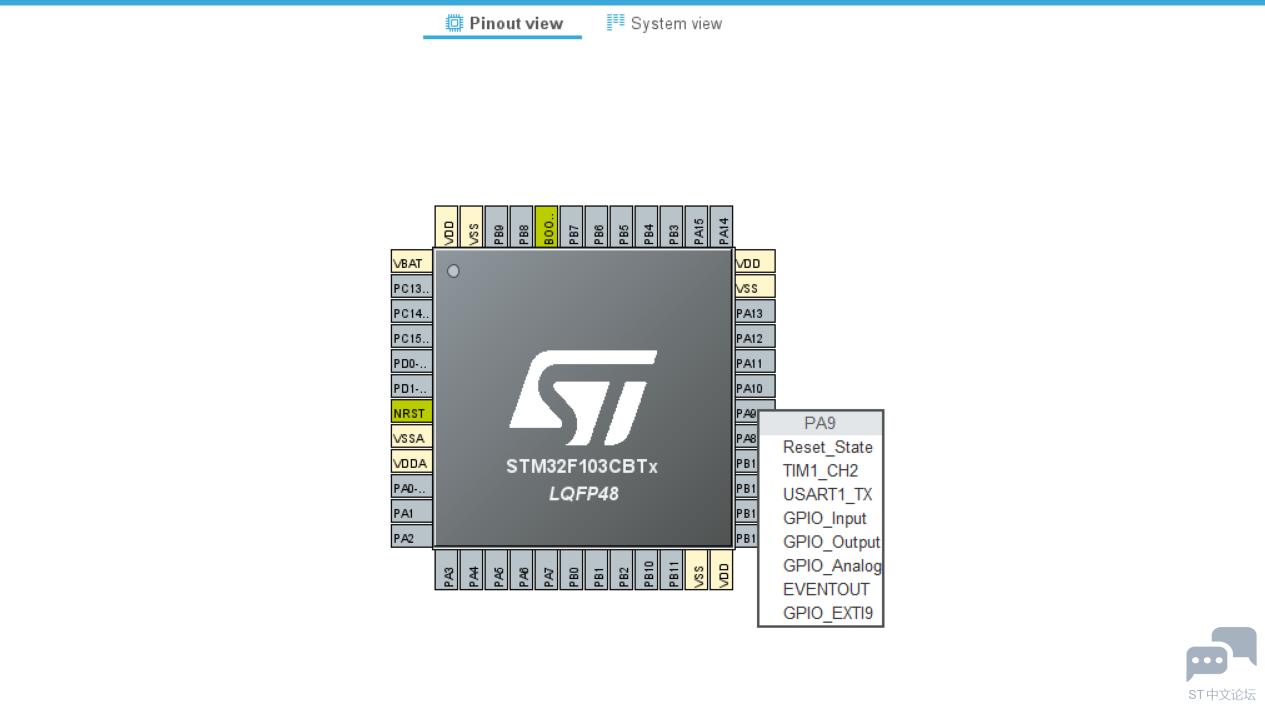Click the PC14.. pin
1265x710 pixels.
pyautogui.click(x=412, y=312)
